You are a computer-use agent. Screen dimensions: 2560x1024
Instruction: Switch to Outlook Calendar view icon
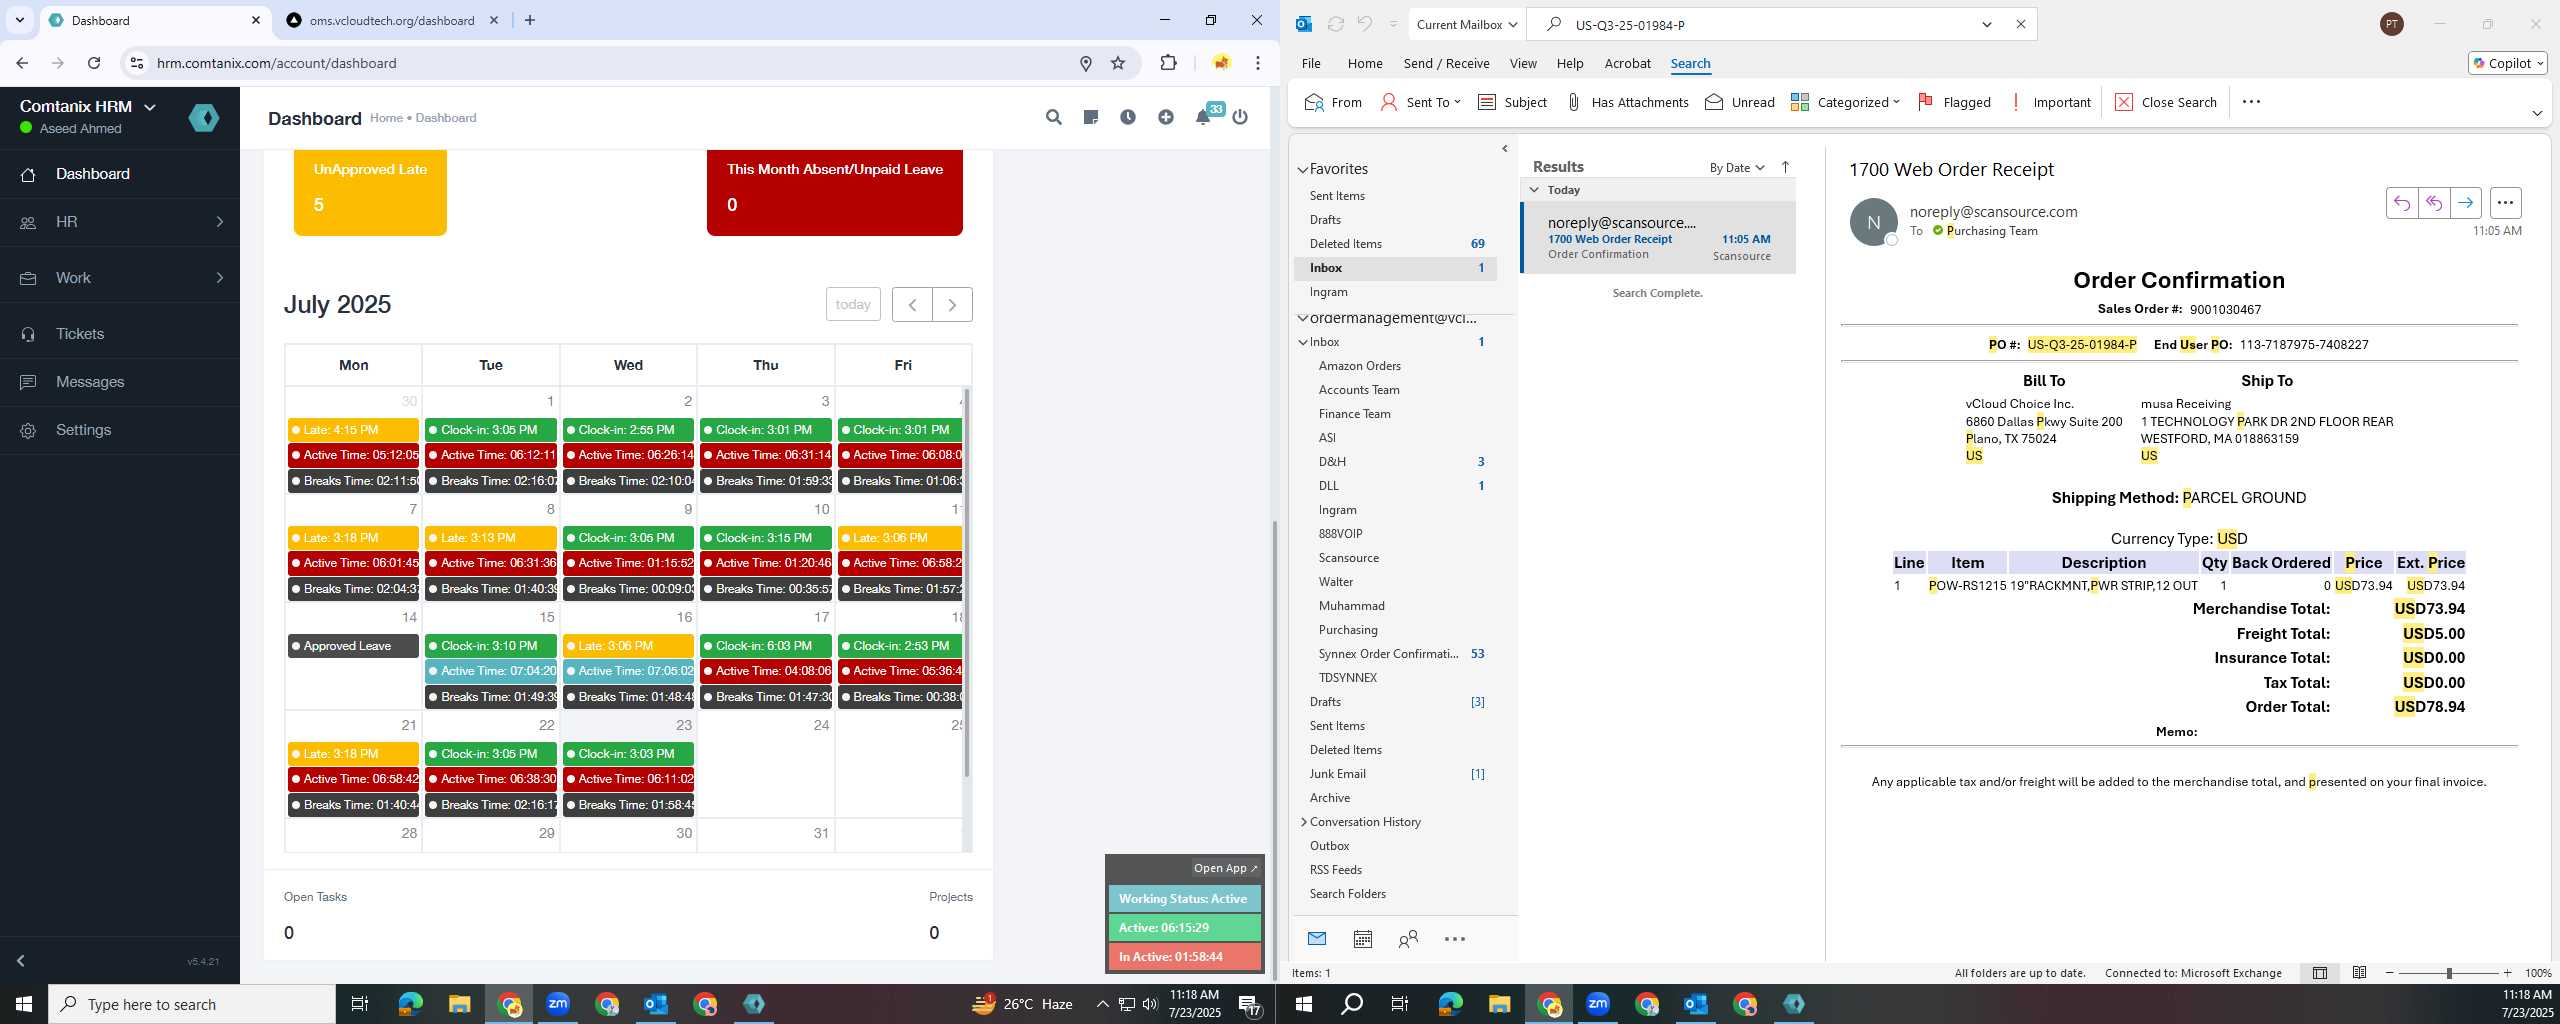1362,939
